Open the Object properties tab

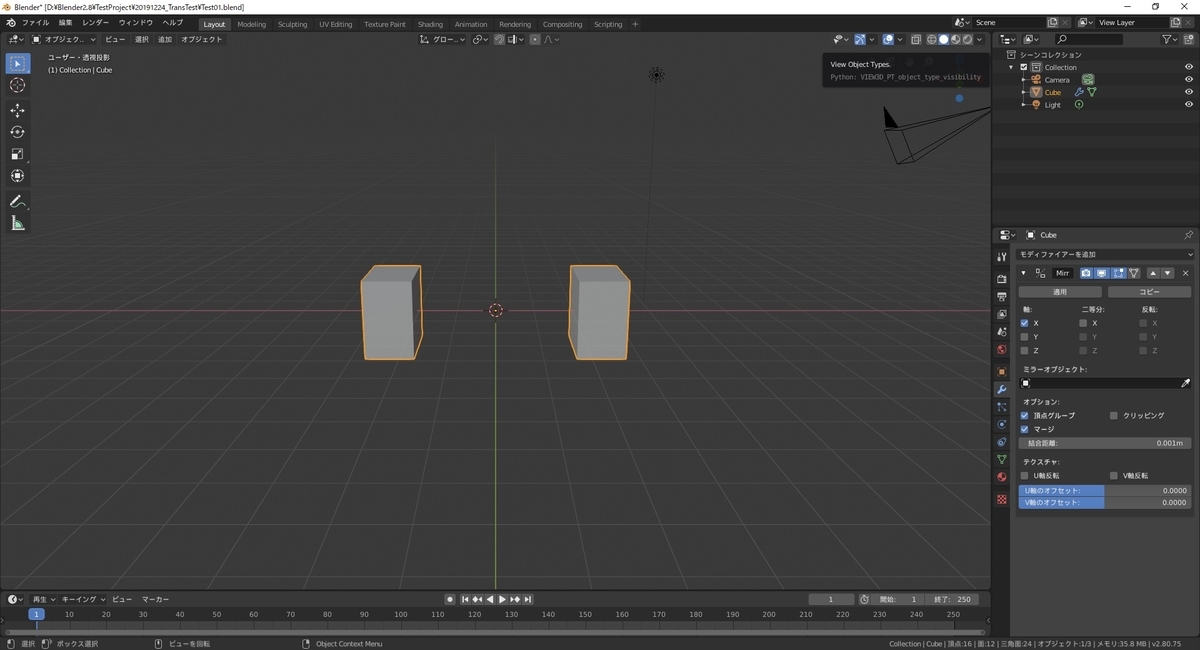point(1002,372)
